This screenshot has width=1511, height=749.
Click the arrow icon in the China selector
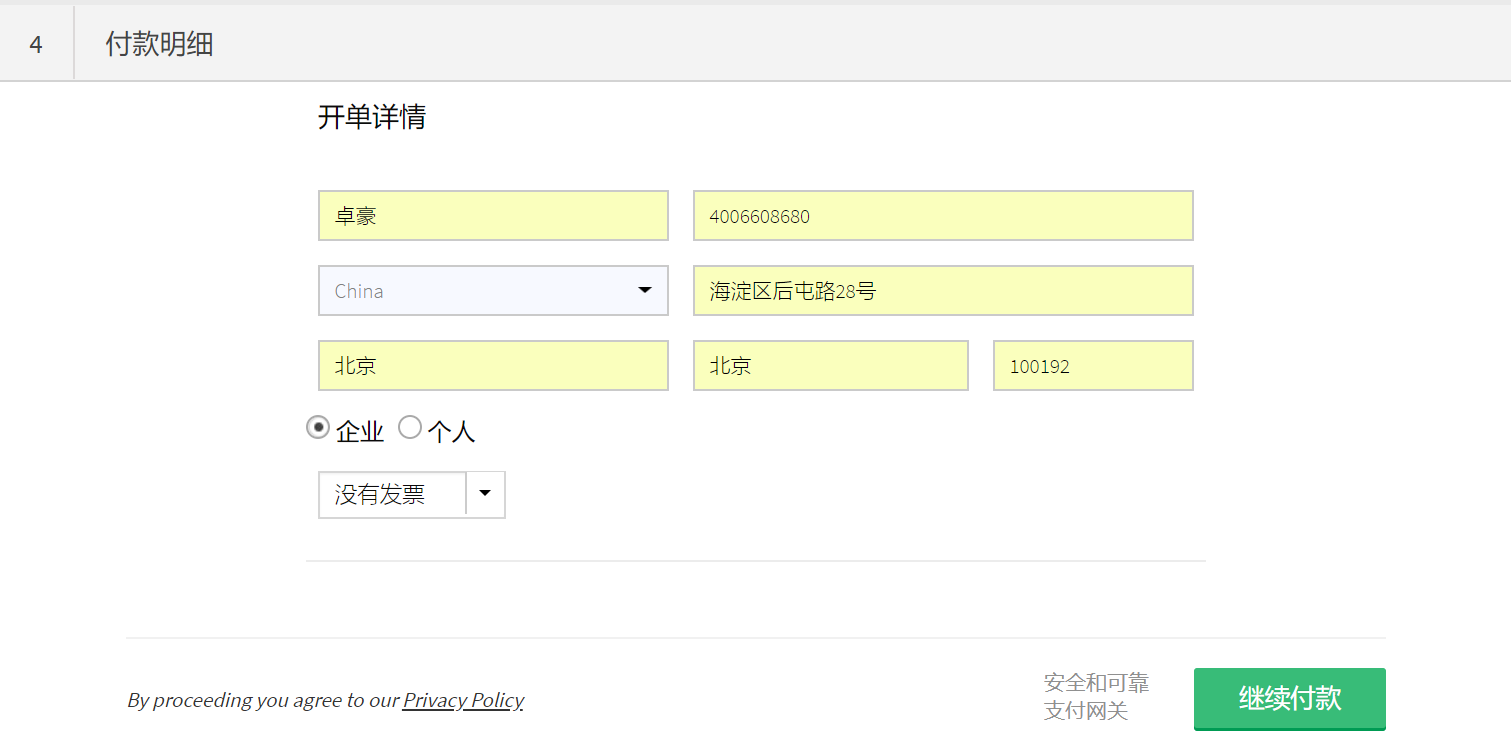(645, 291)
